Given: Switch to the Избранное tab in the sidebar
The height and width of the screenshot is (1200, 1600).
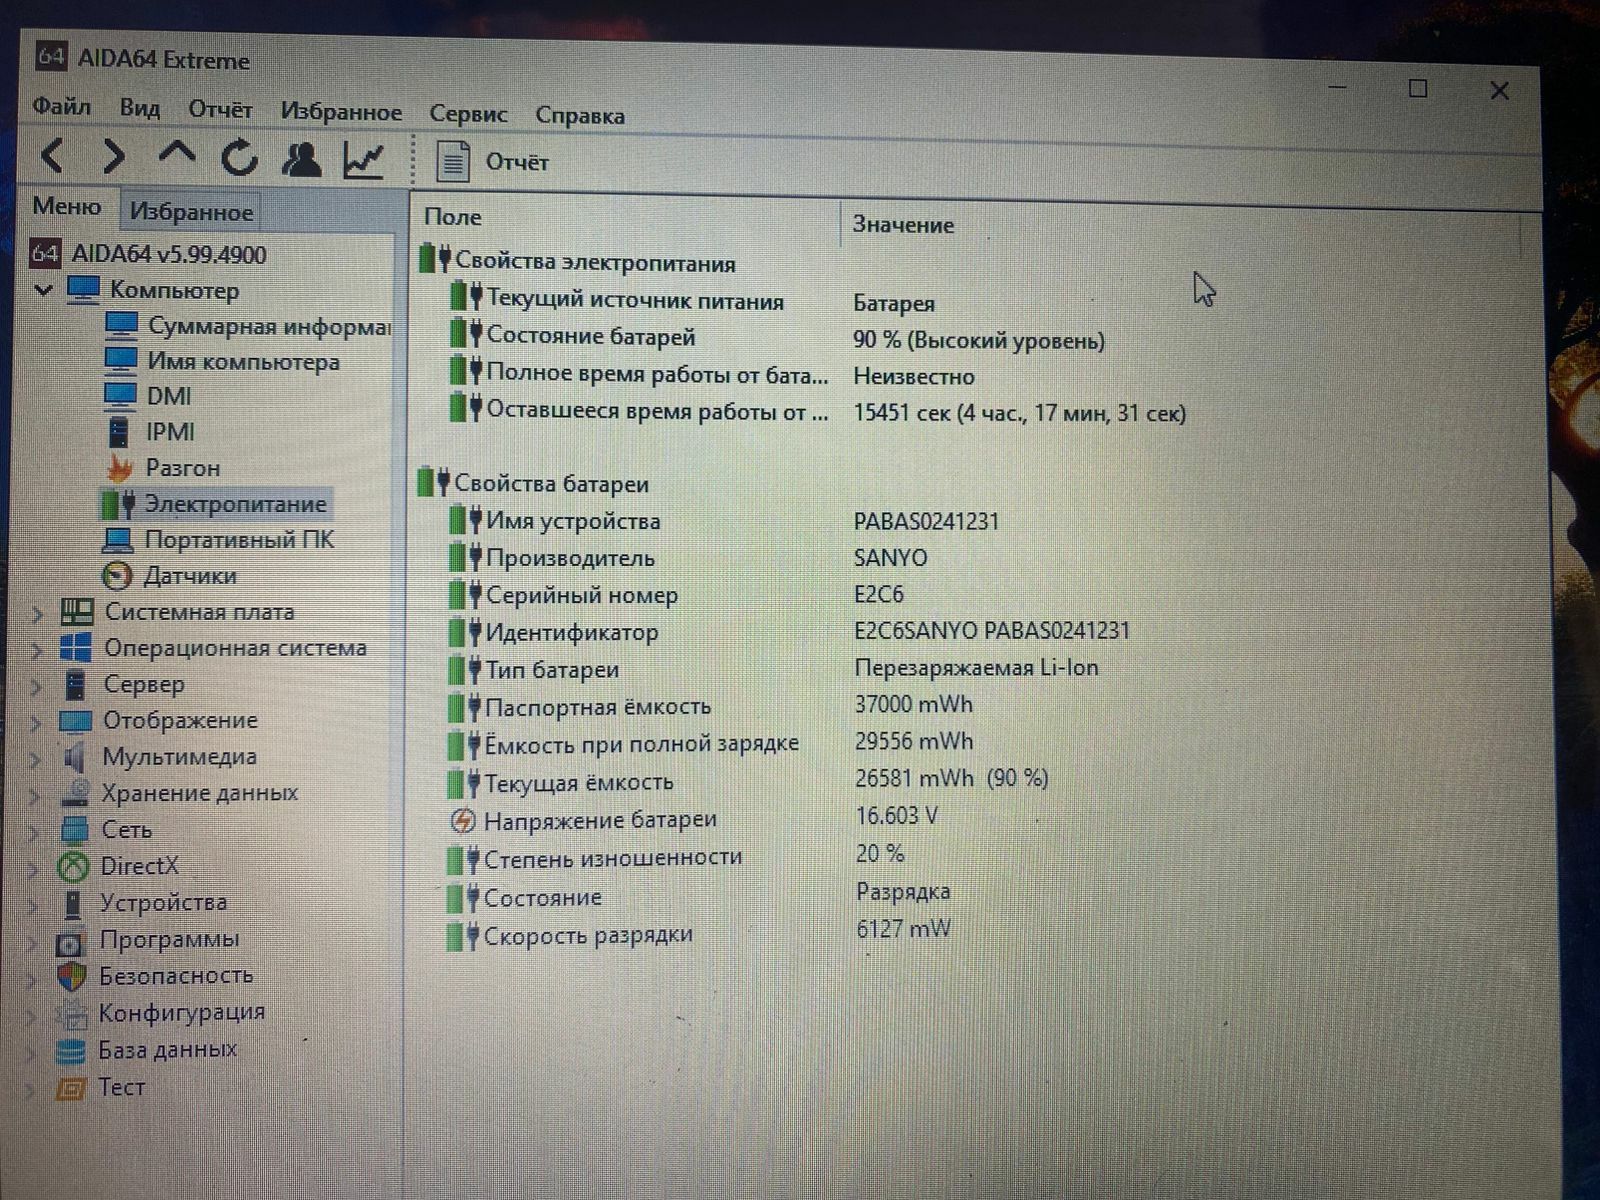Looking at the screenshot, I should point(191,212).
